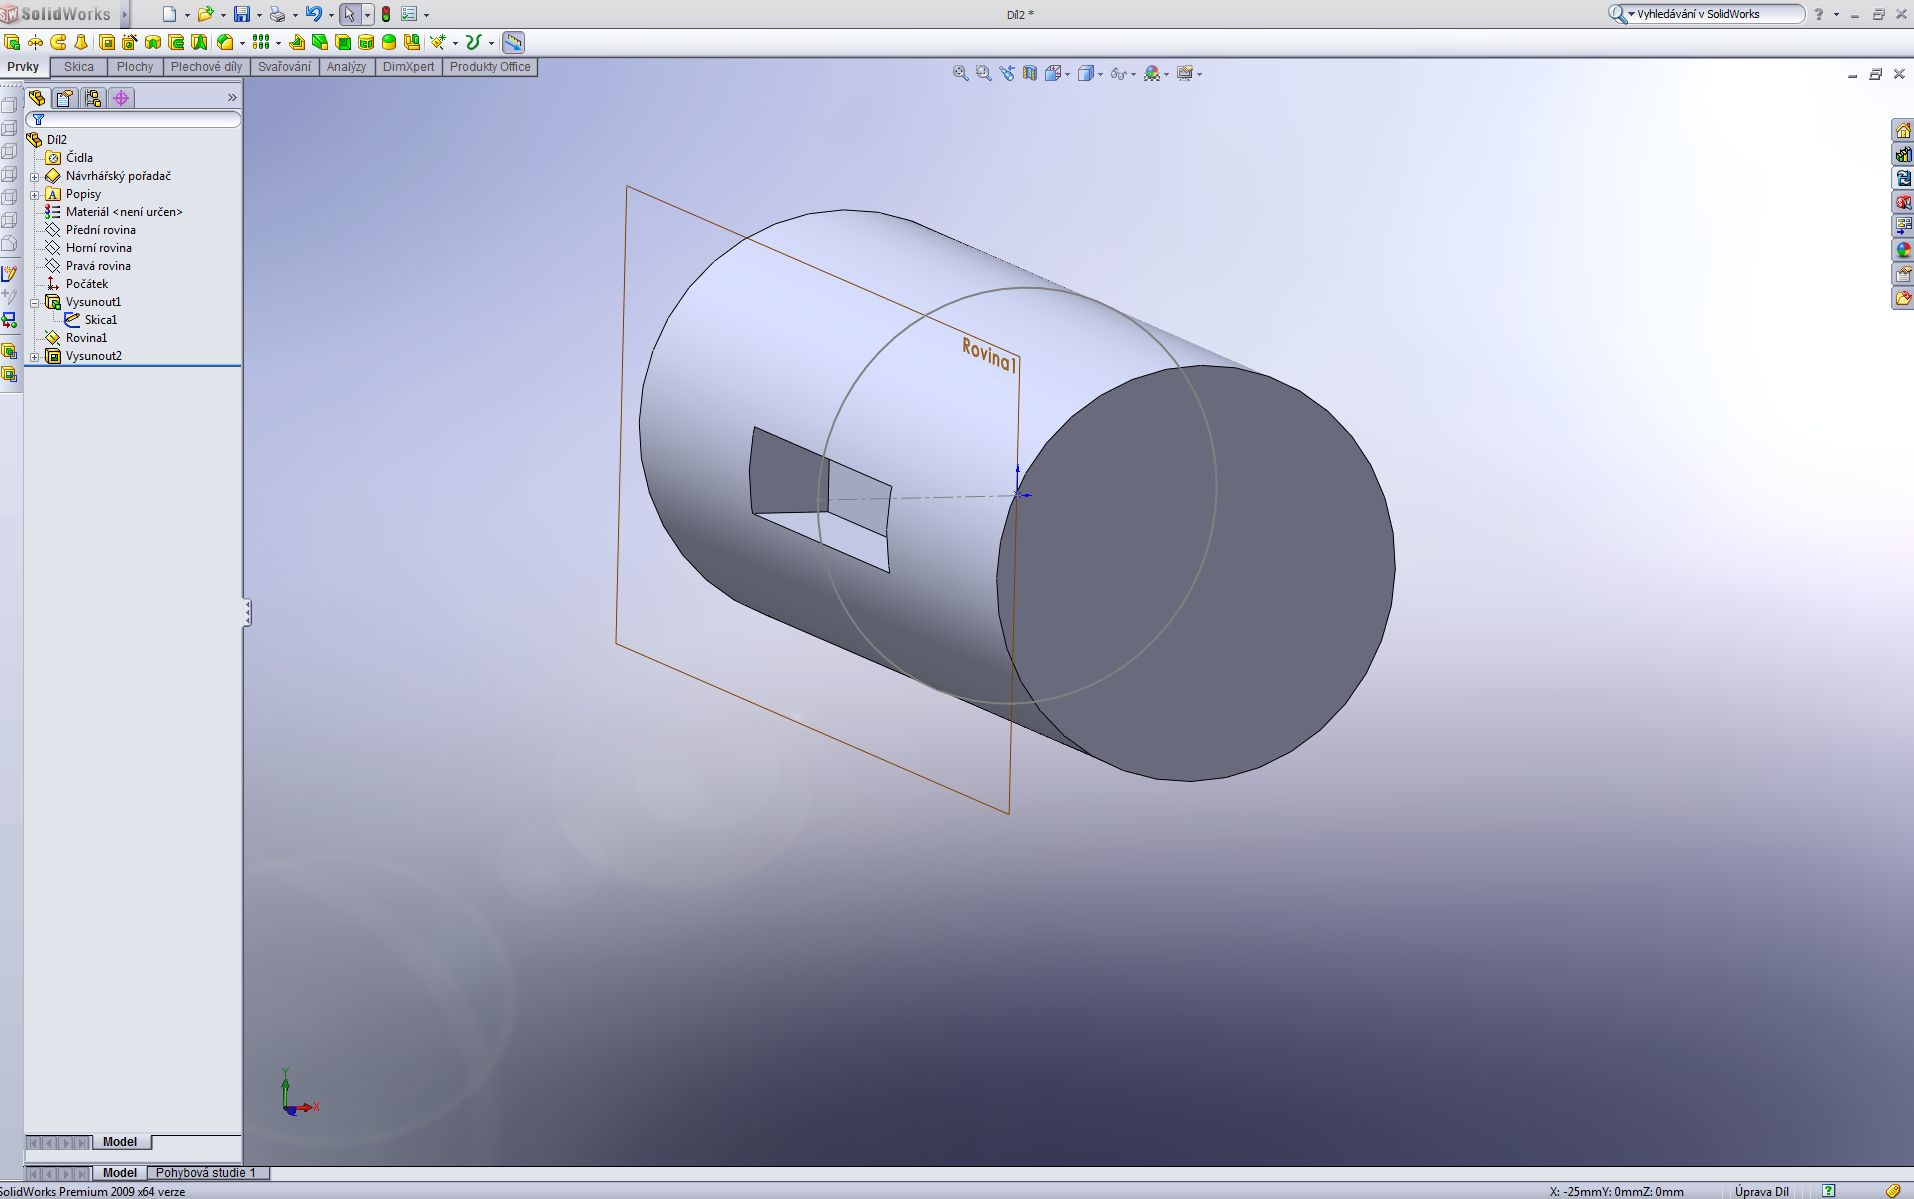Save the part with the floppy icon
Viewport: 1914px width, 1199px height.
242,14
